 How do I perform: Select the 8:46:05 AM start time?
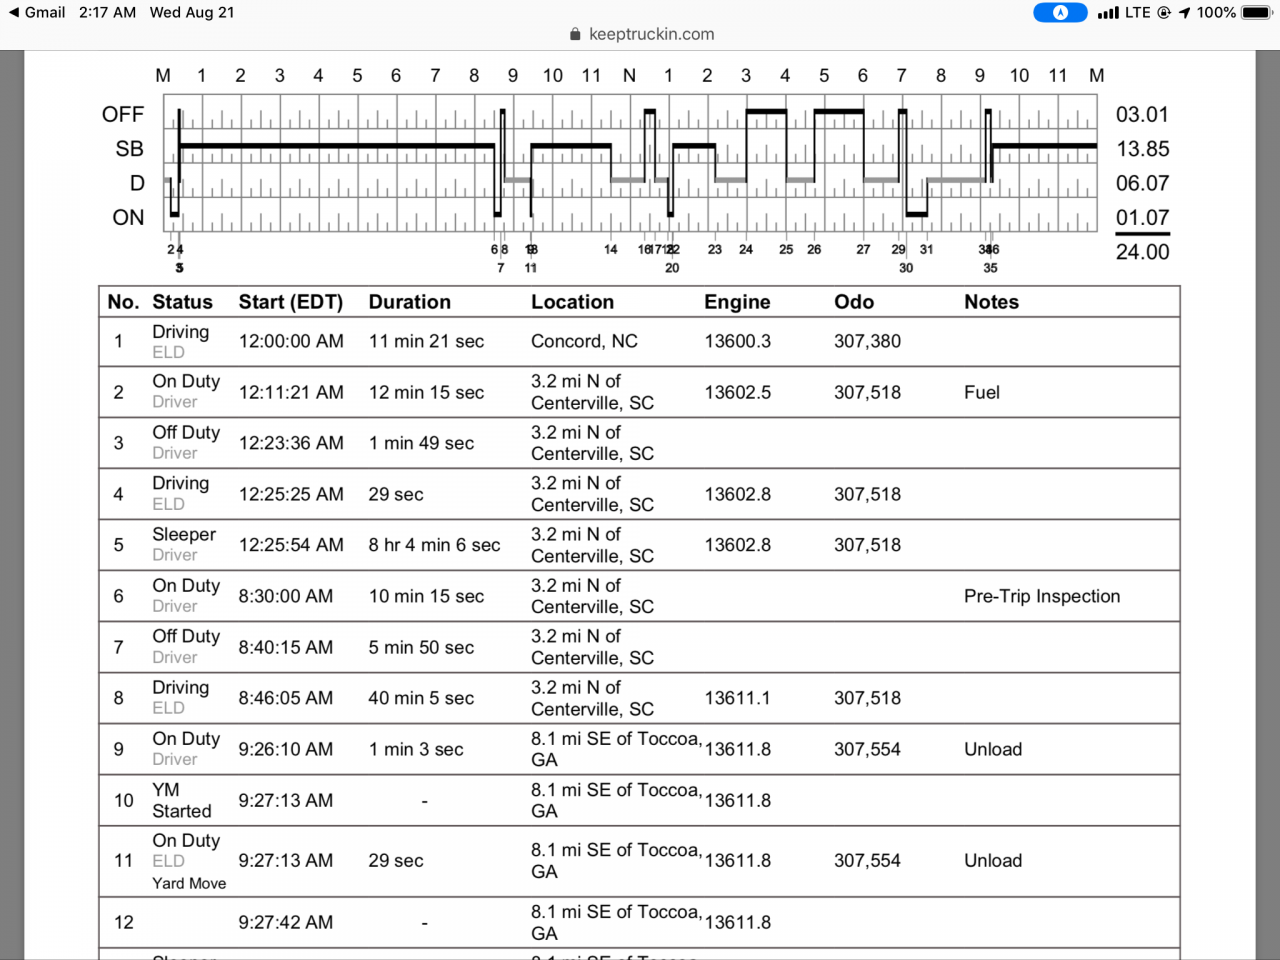coord(286,698)
